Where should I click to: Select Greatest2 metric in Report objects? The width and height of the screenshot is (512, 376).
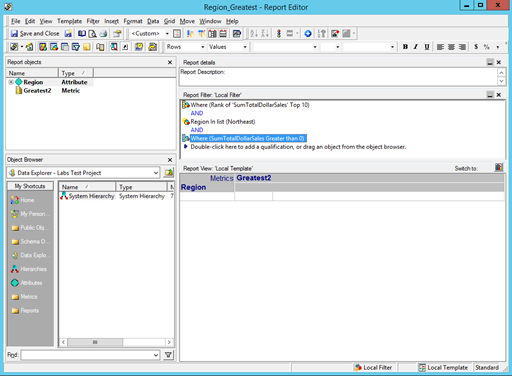(37, 91)
